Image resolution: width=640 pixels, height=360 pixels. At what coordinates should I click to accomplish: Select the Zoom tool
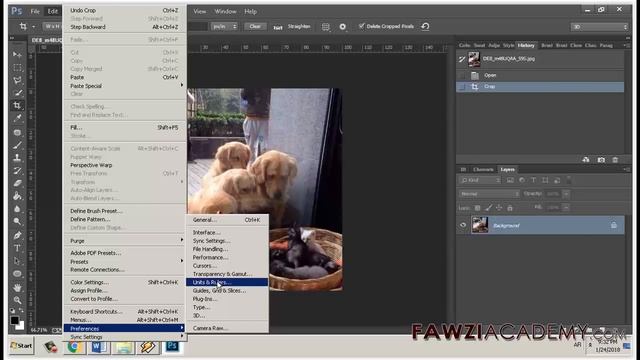[x=17, y=300]
